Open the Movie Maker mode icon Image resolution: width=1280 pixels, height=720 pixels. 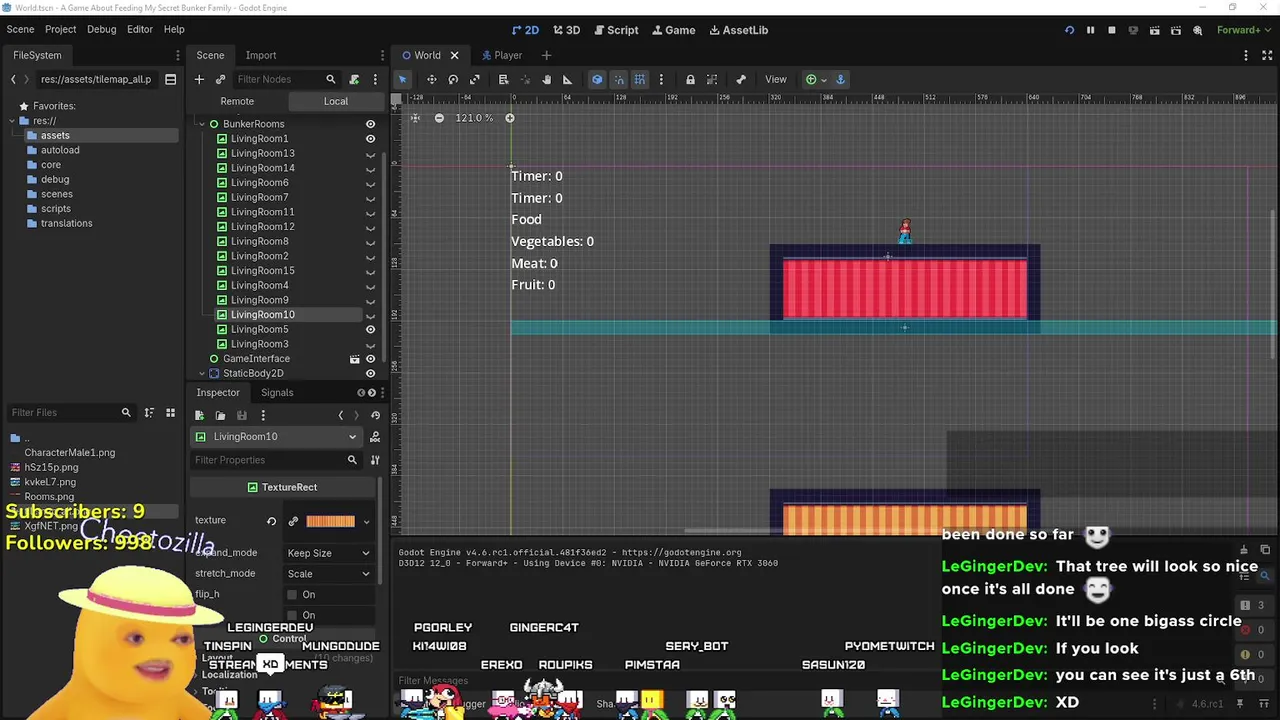point(1197,30)
